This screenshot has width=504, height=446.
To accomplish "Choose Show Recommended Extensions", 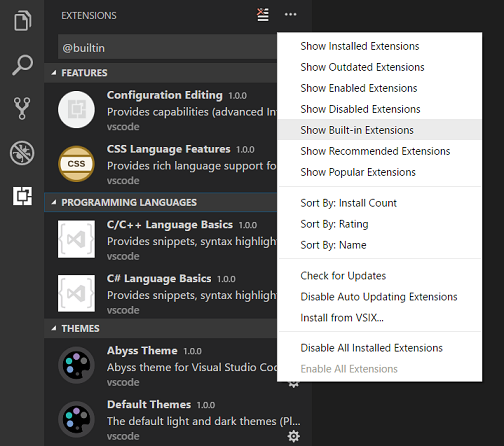I will (x=379, y=151).
